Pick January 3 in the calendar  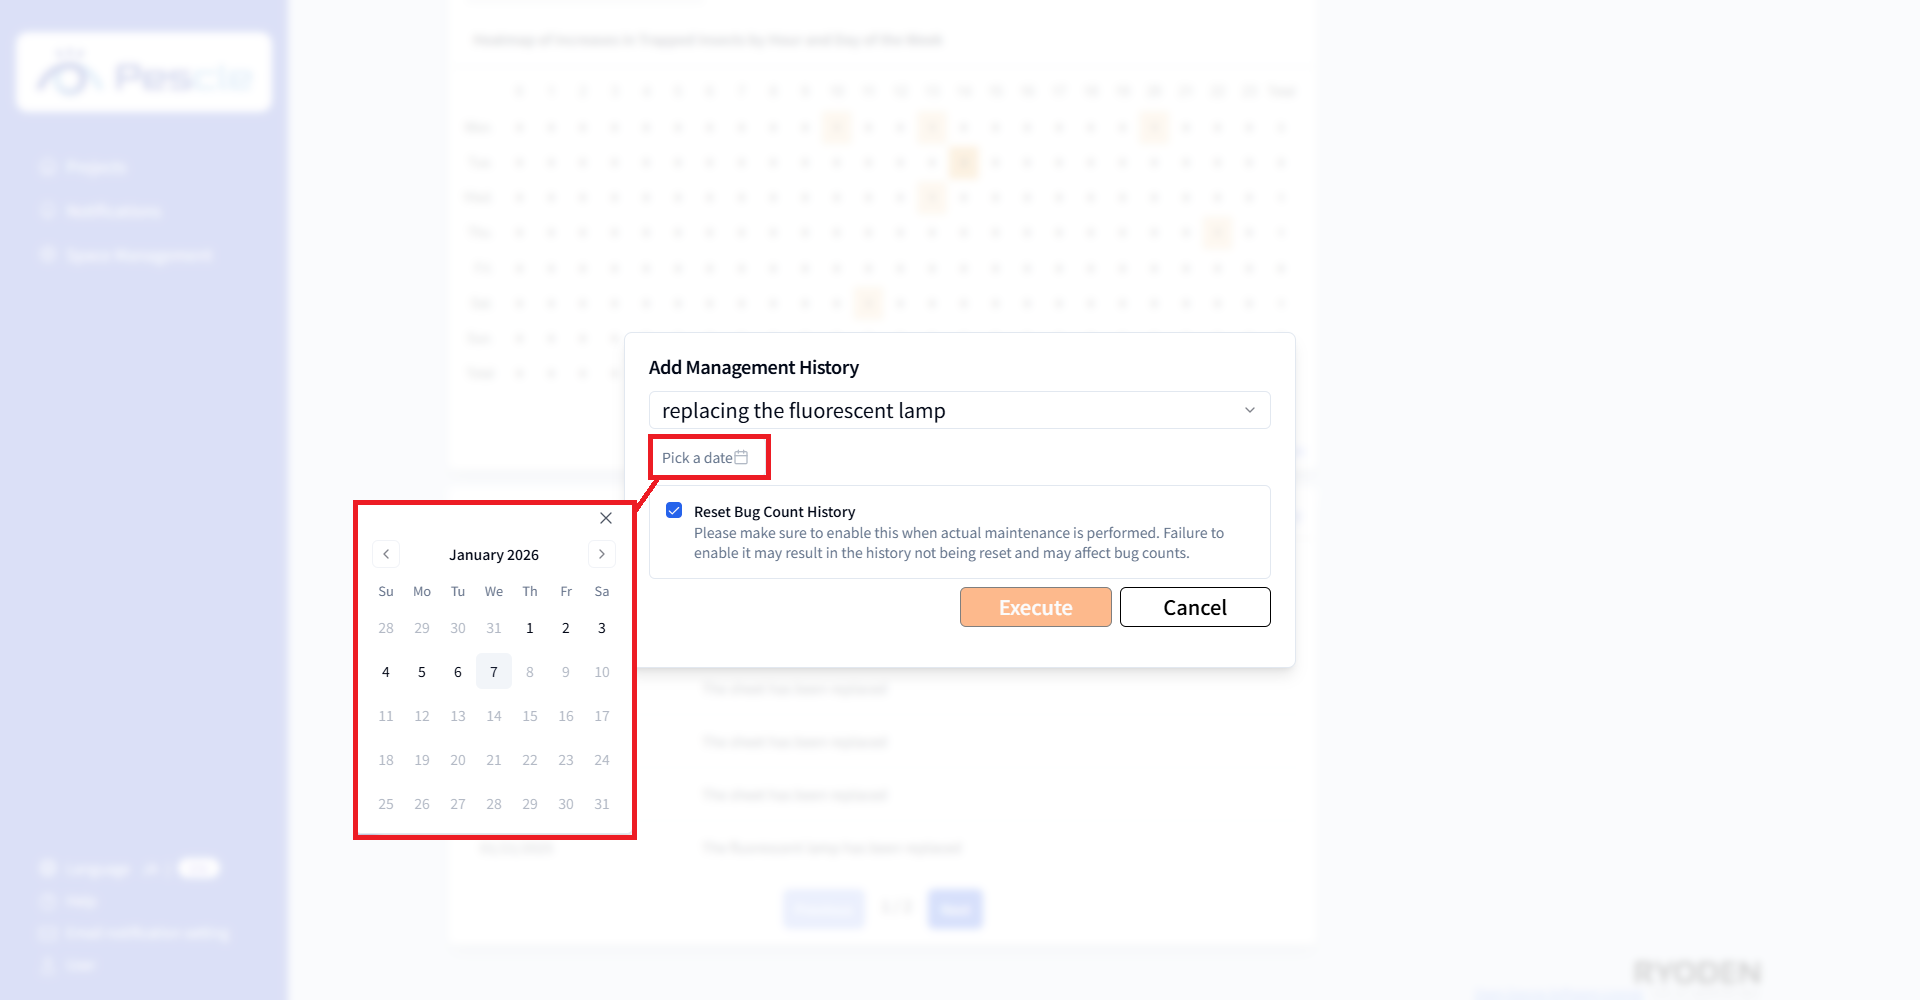click(602, 628)
